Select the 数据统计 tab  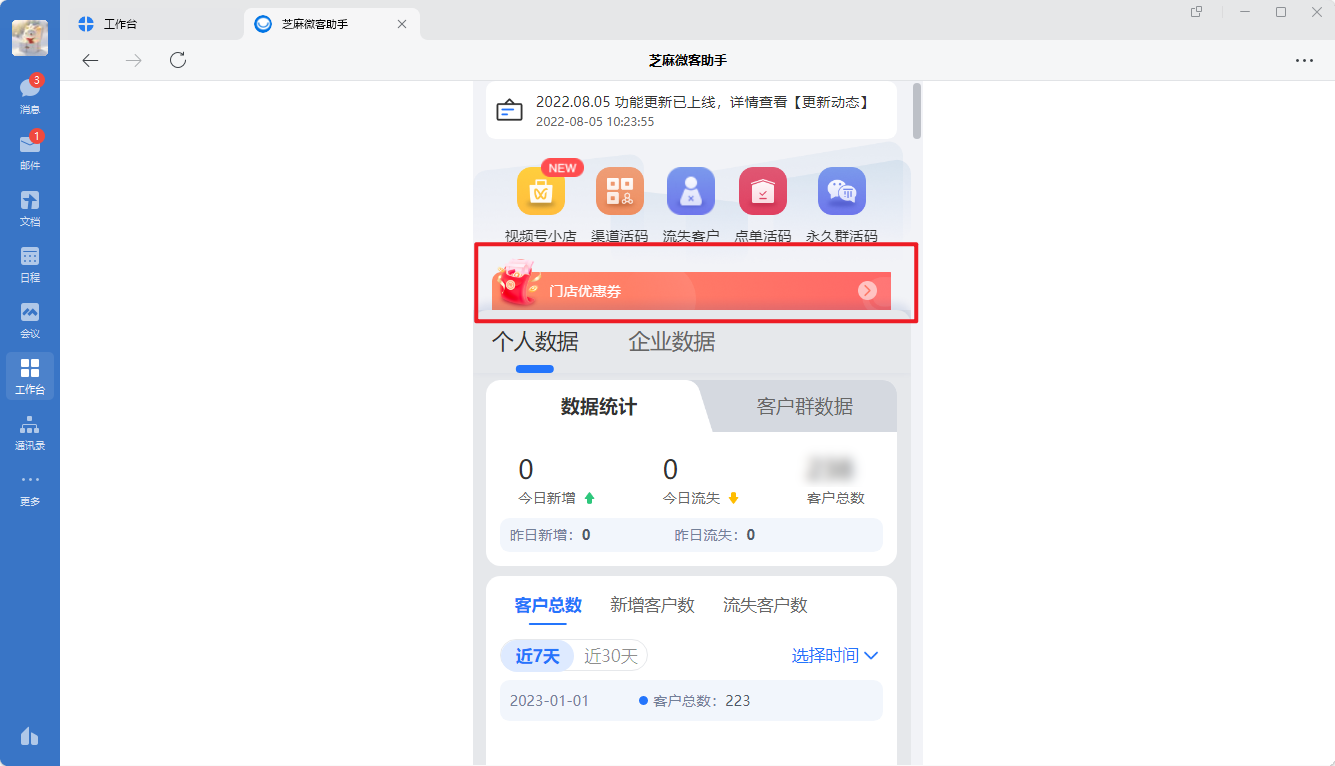pos(598,406)
